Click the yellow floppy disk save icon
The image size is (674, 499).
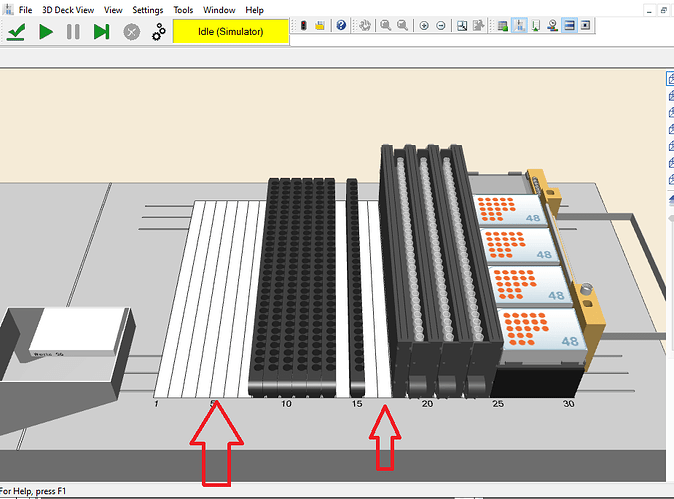[319, 26]
